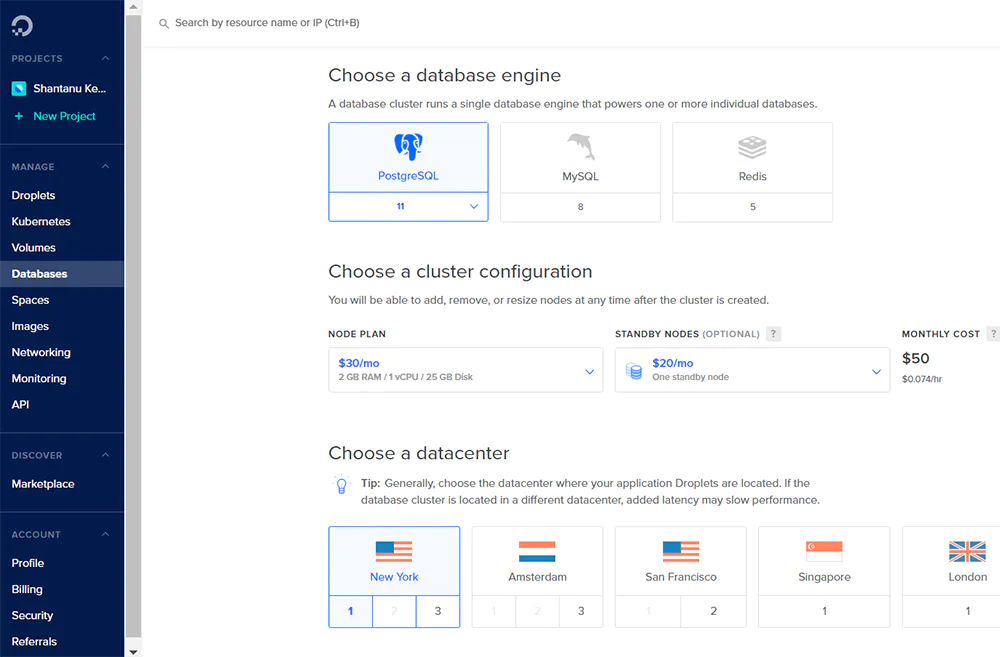
Task: Open the $30/mo node plan dropdown
Action: click(465, 370)
